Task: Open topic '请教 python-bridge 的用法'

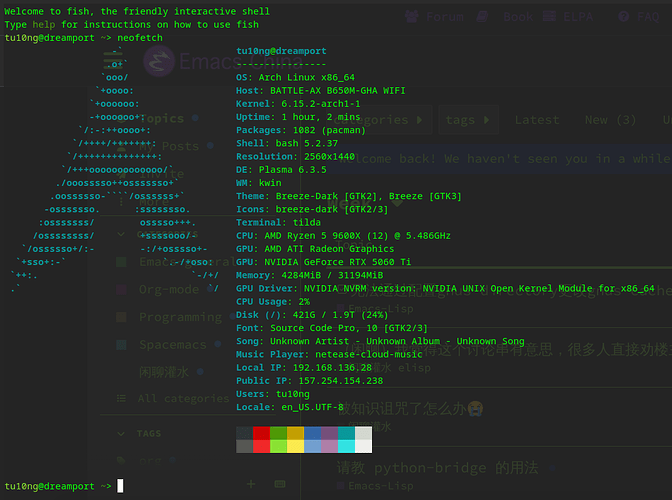Action: point(437,467)
